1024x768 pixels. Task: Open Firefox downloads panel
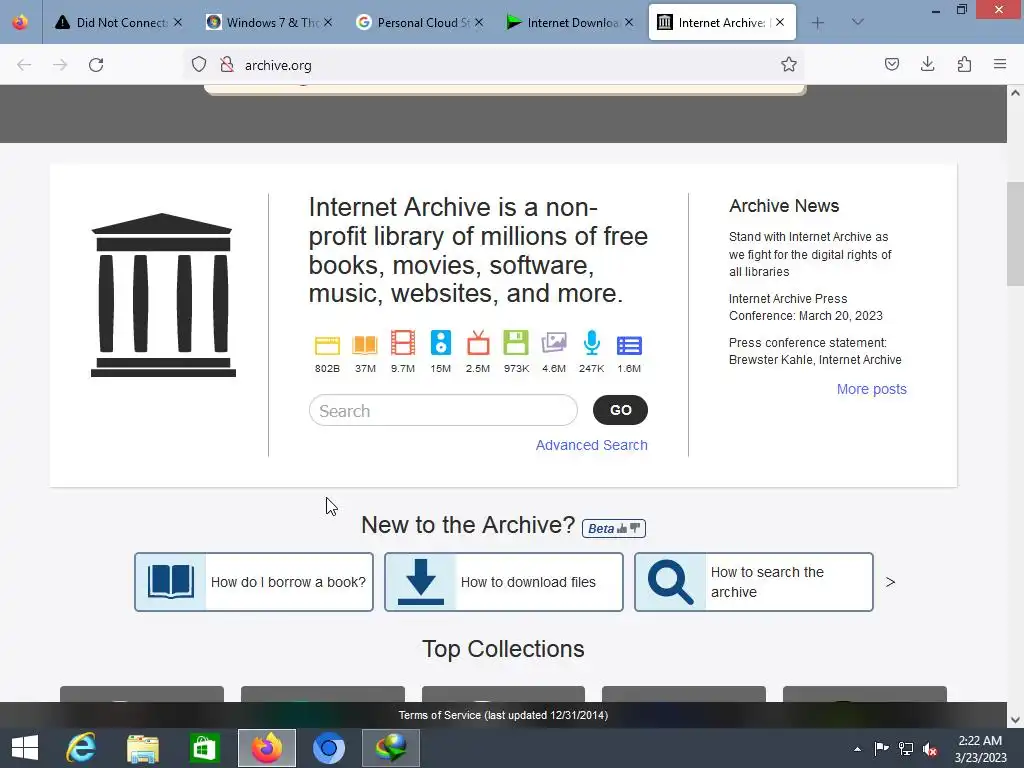point(927,65)
